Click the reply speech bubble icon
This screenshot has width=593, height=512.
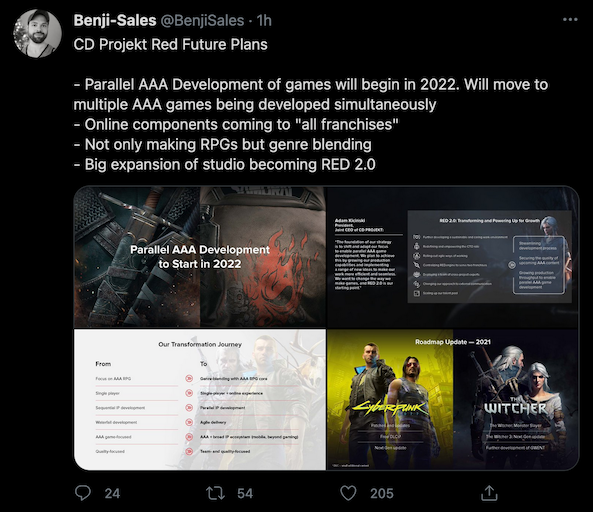tap(82, 493)
